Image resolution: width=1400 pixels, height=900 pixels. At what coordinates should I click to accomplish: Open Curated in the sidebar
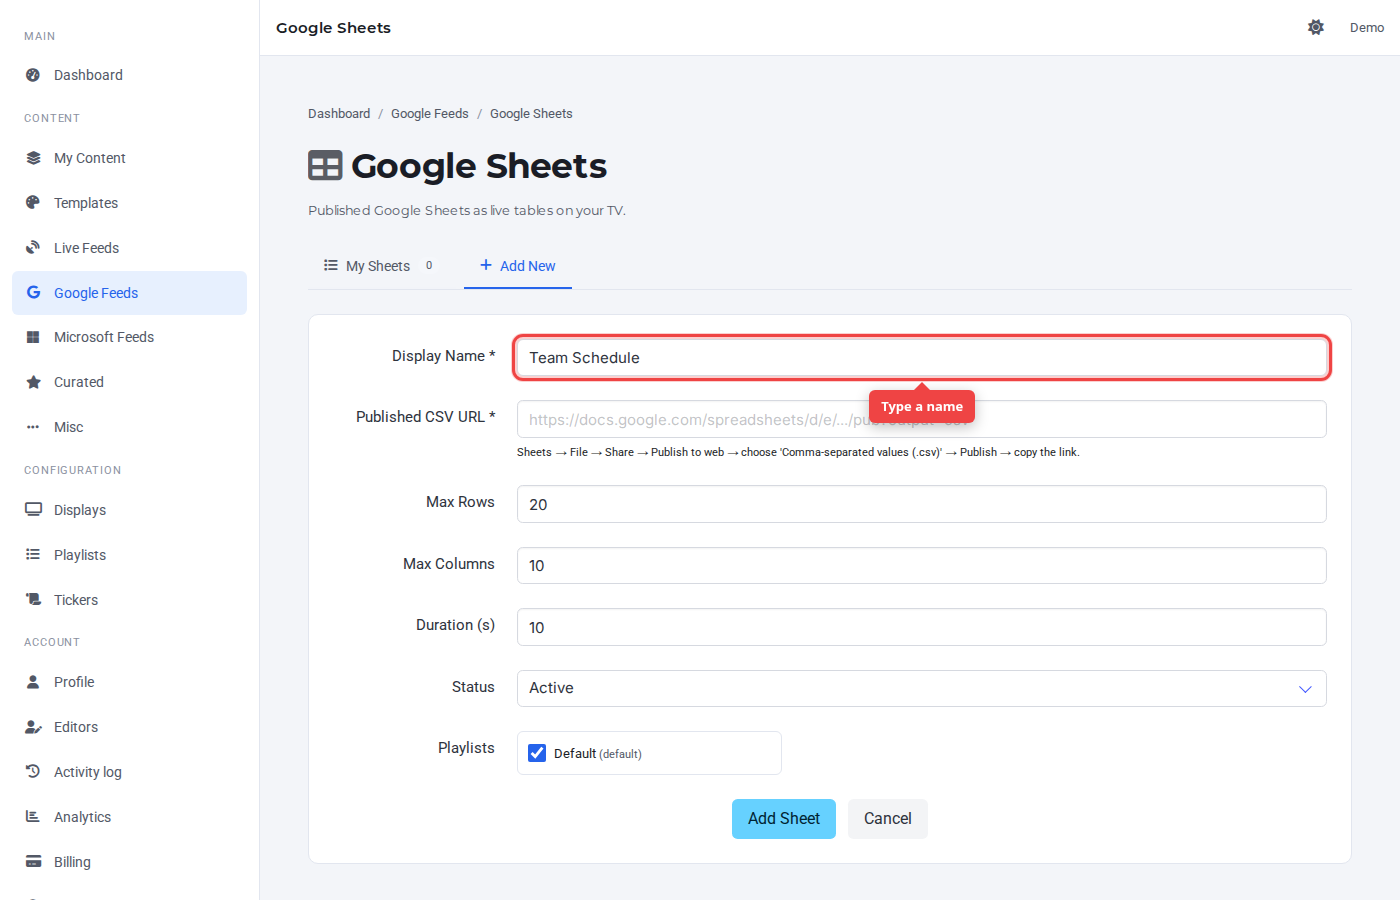click(x=129, y=382)
